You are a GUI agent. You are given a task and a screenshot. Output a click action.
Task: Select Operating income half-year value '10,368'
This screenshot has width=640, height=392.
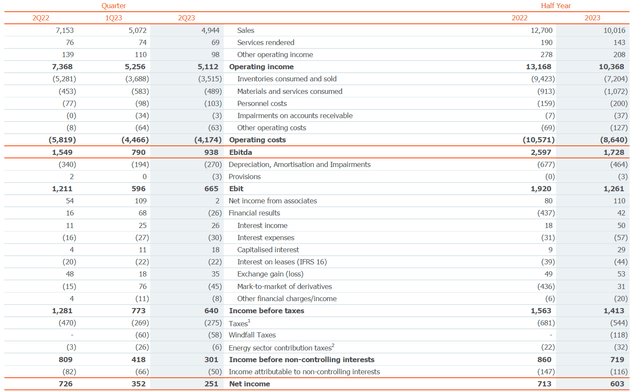[611, 67]
